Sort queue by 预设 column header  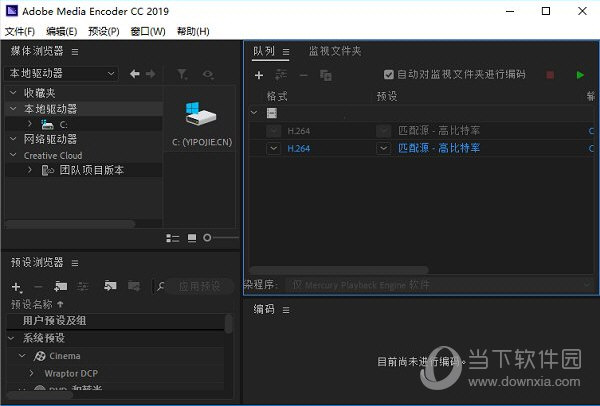387,96
